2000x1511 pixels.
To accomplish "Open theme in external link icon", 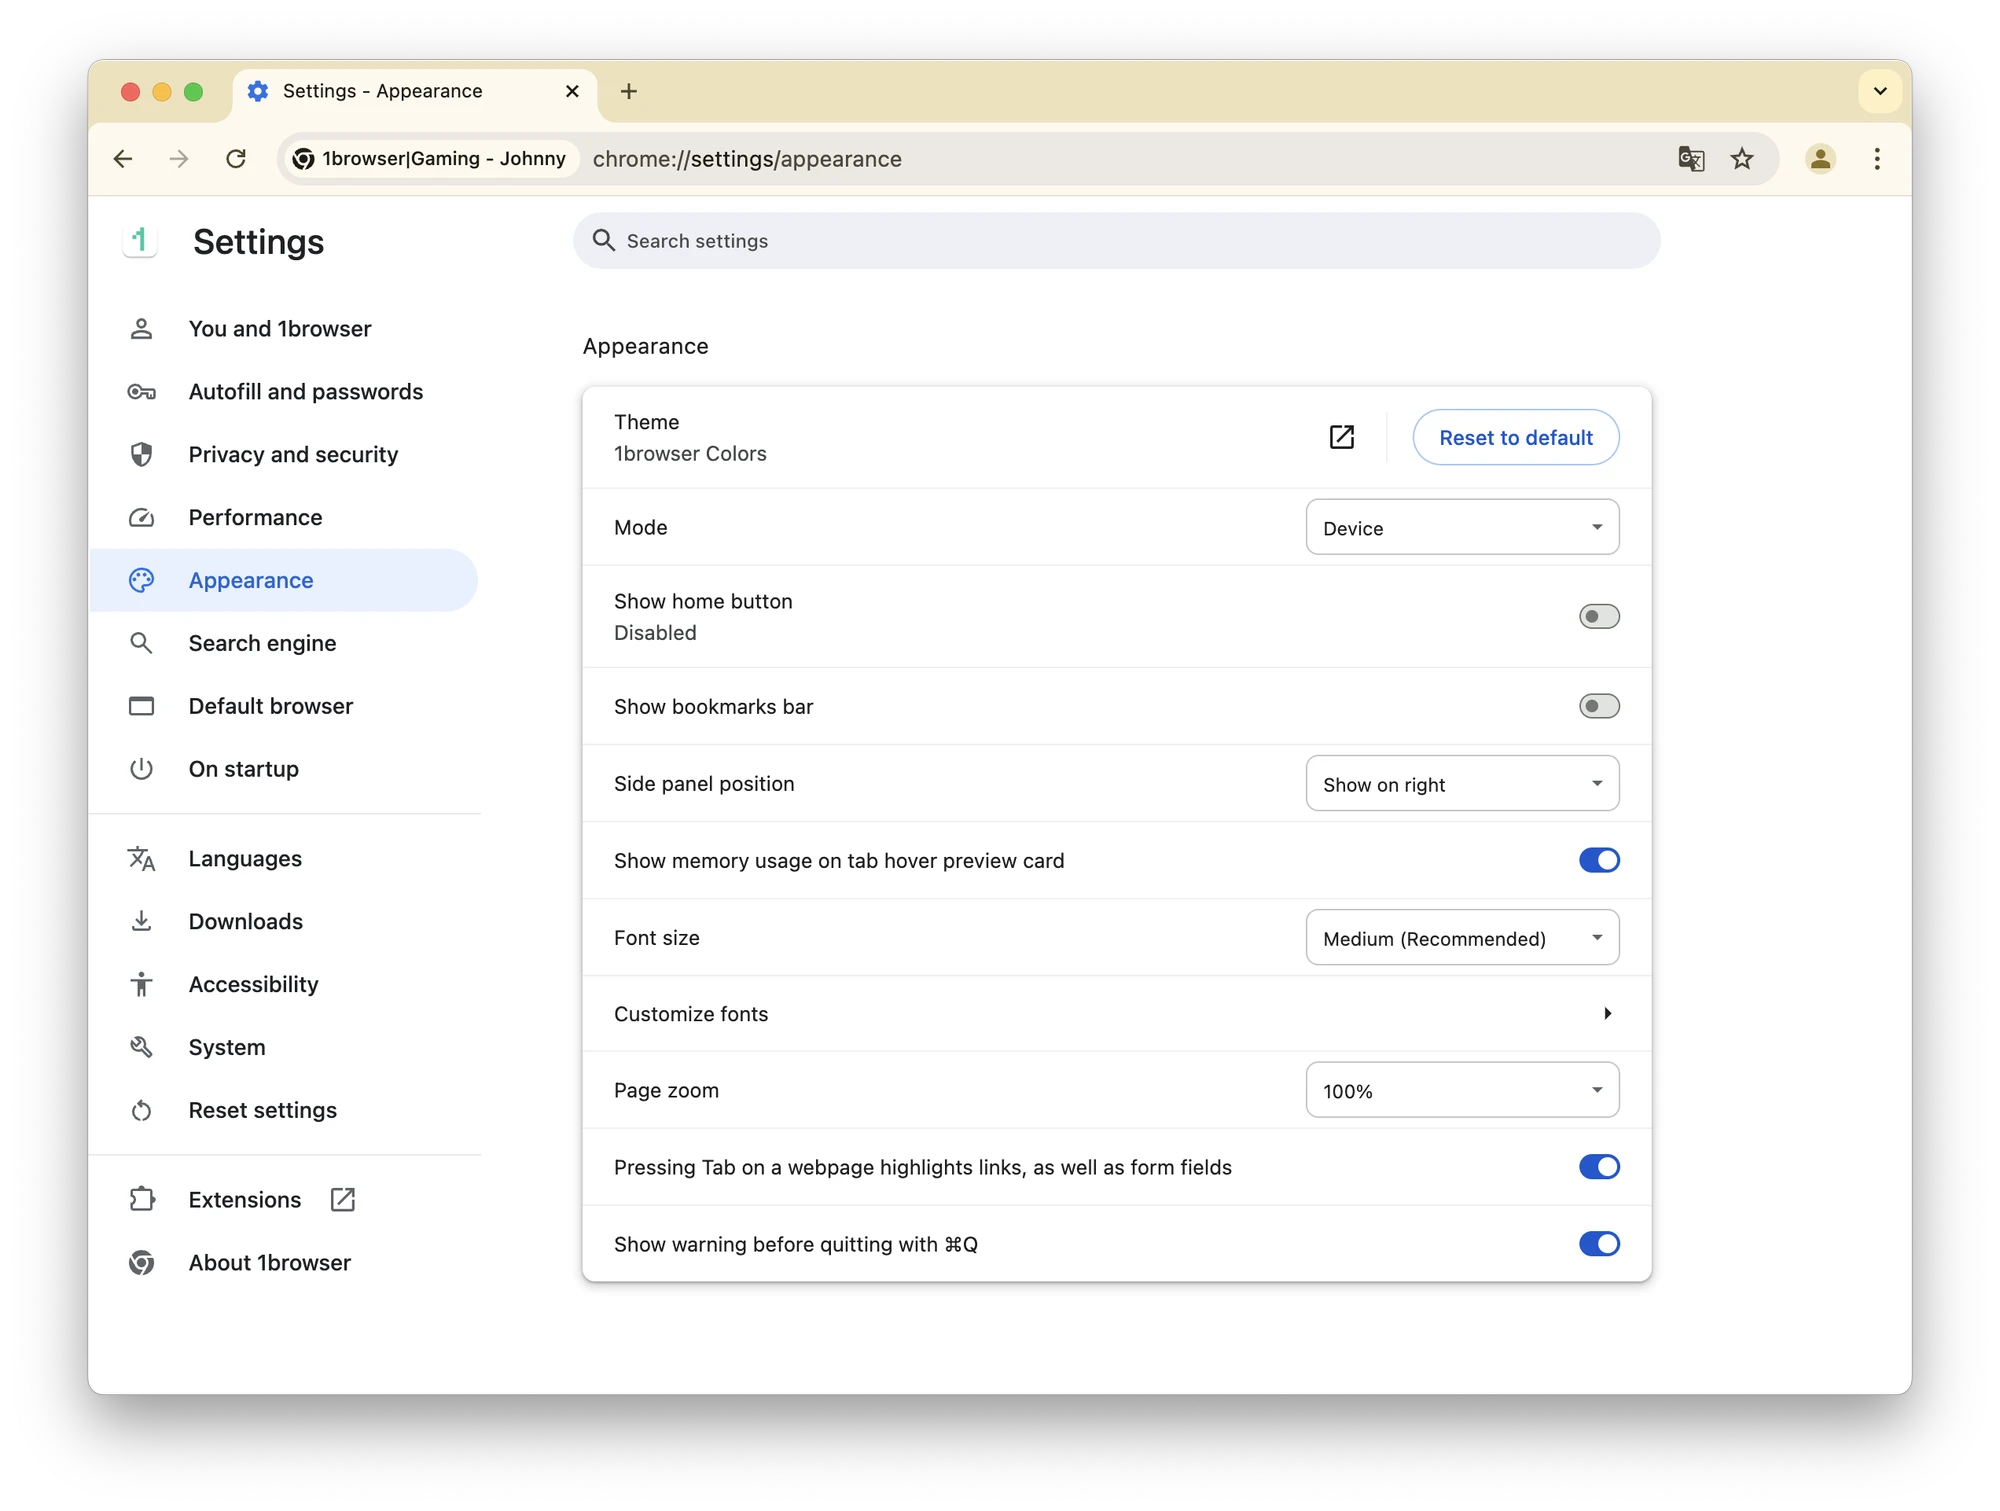I will pyautogui.click(x=1342, y=437).
